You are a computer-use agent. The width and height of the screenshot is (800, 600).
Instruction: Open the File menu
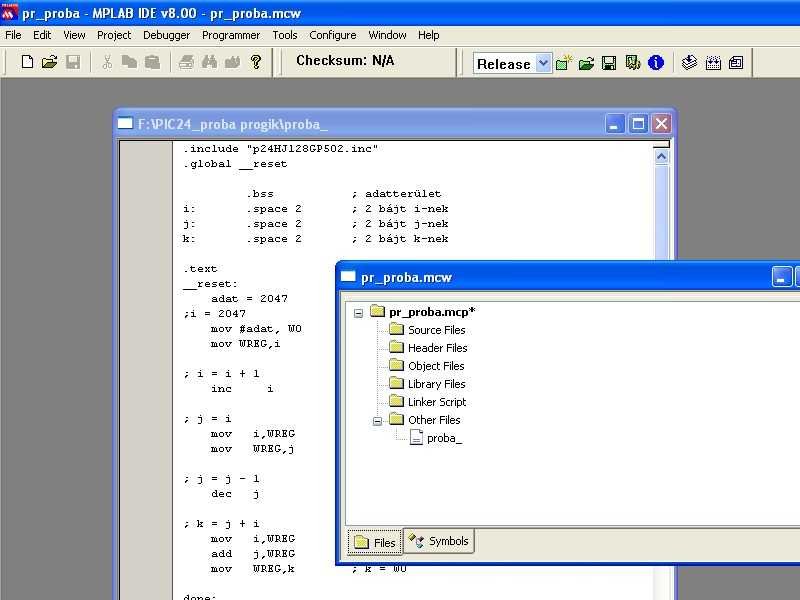coord(13,35)
